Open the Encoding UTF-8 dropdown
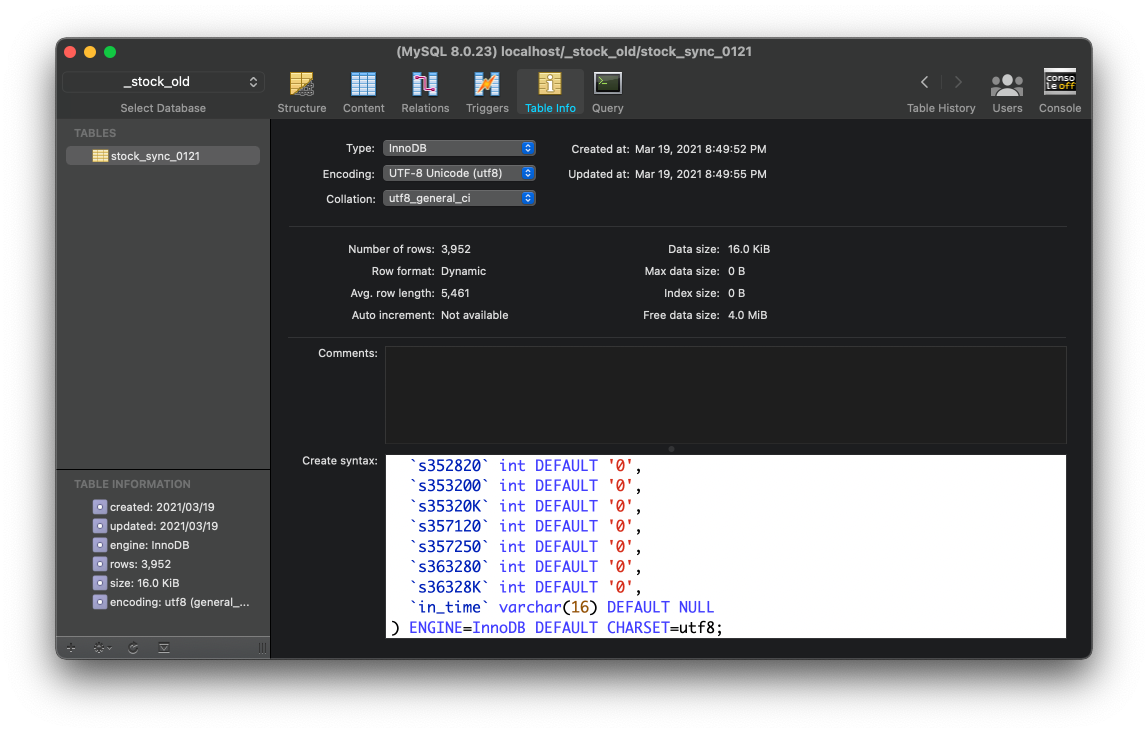 point(459,173)
